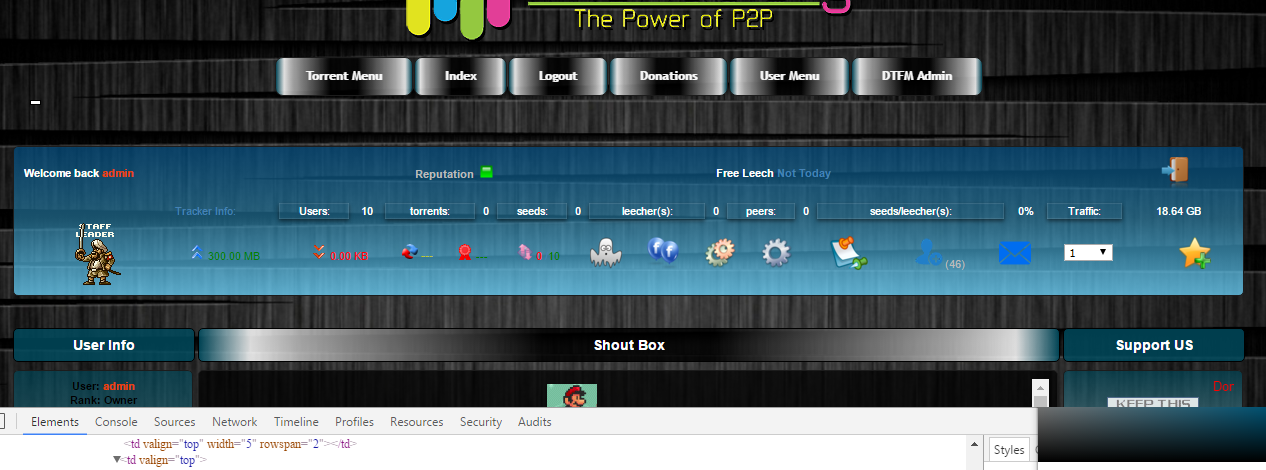This screenshot has width=1266, height=470.
Task: Click the Donations button
Action: [x=668, y=76]
